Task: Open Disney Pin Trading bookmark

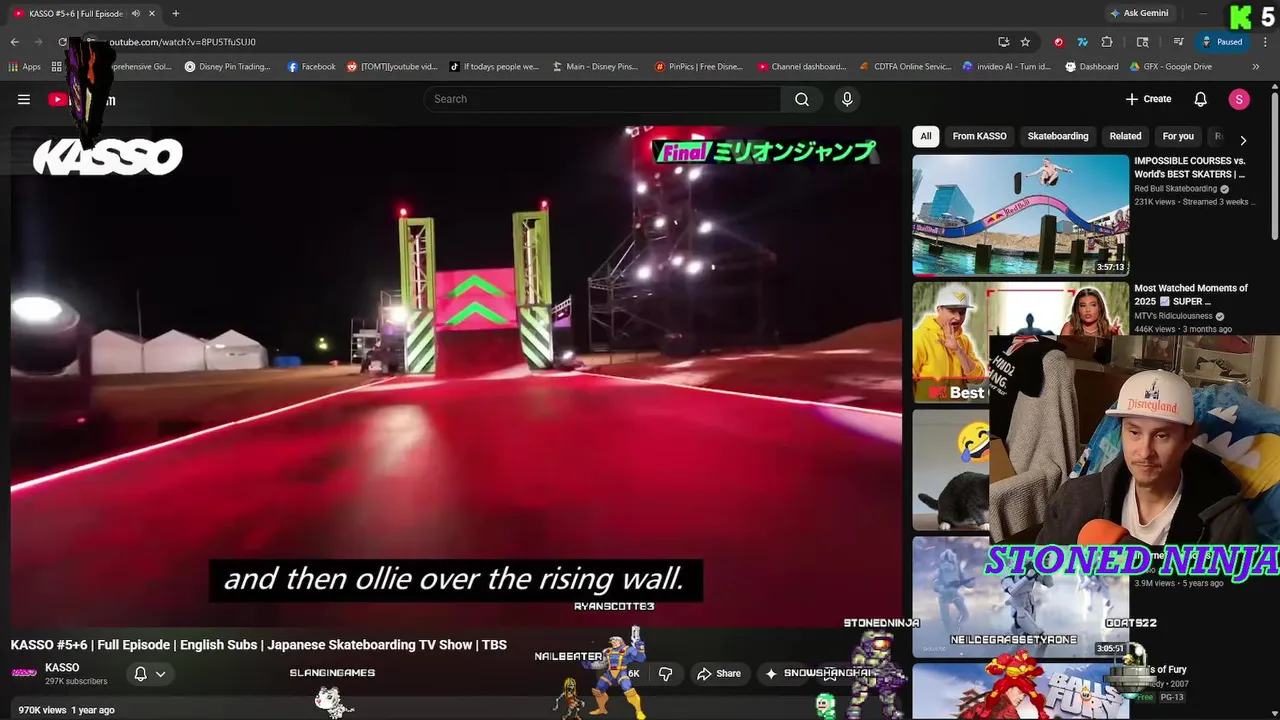Action: [227, 67]
